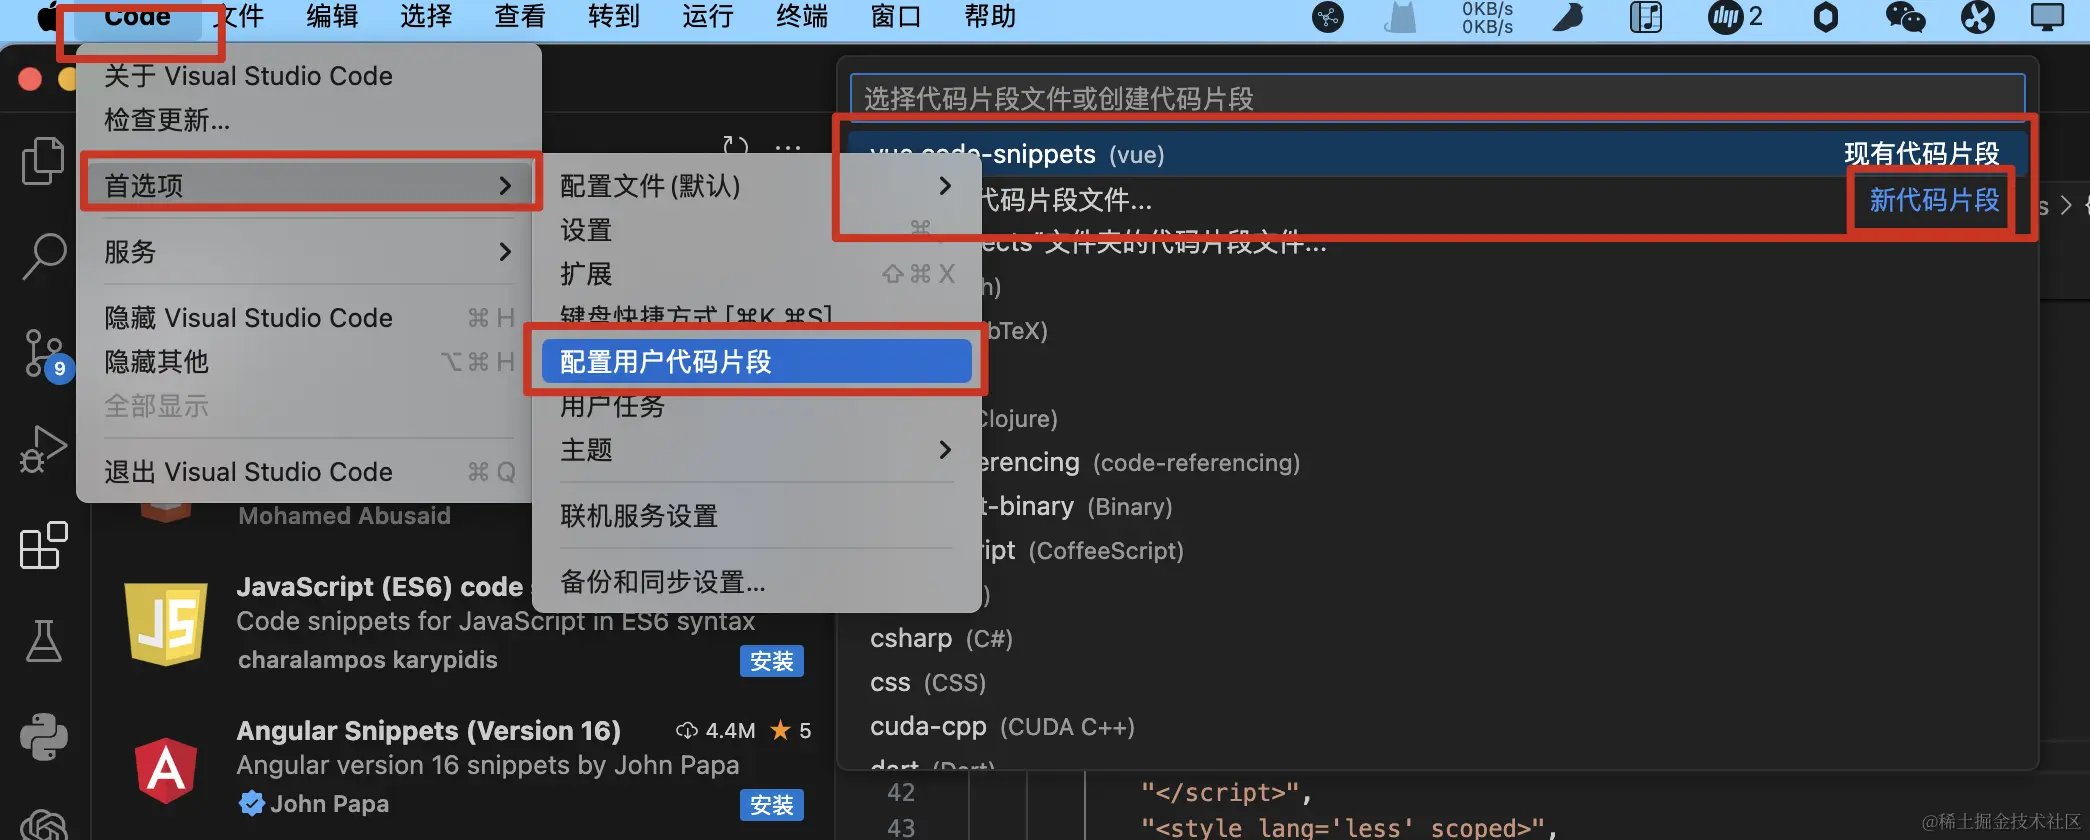The width and height of the screenshot is (2090, 840).
Task: Open the Run and Debug view
Action: pos(43,449)
